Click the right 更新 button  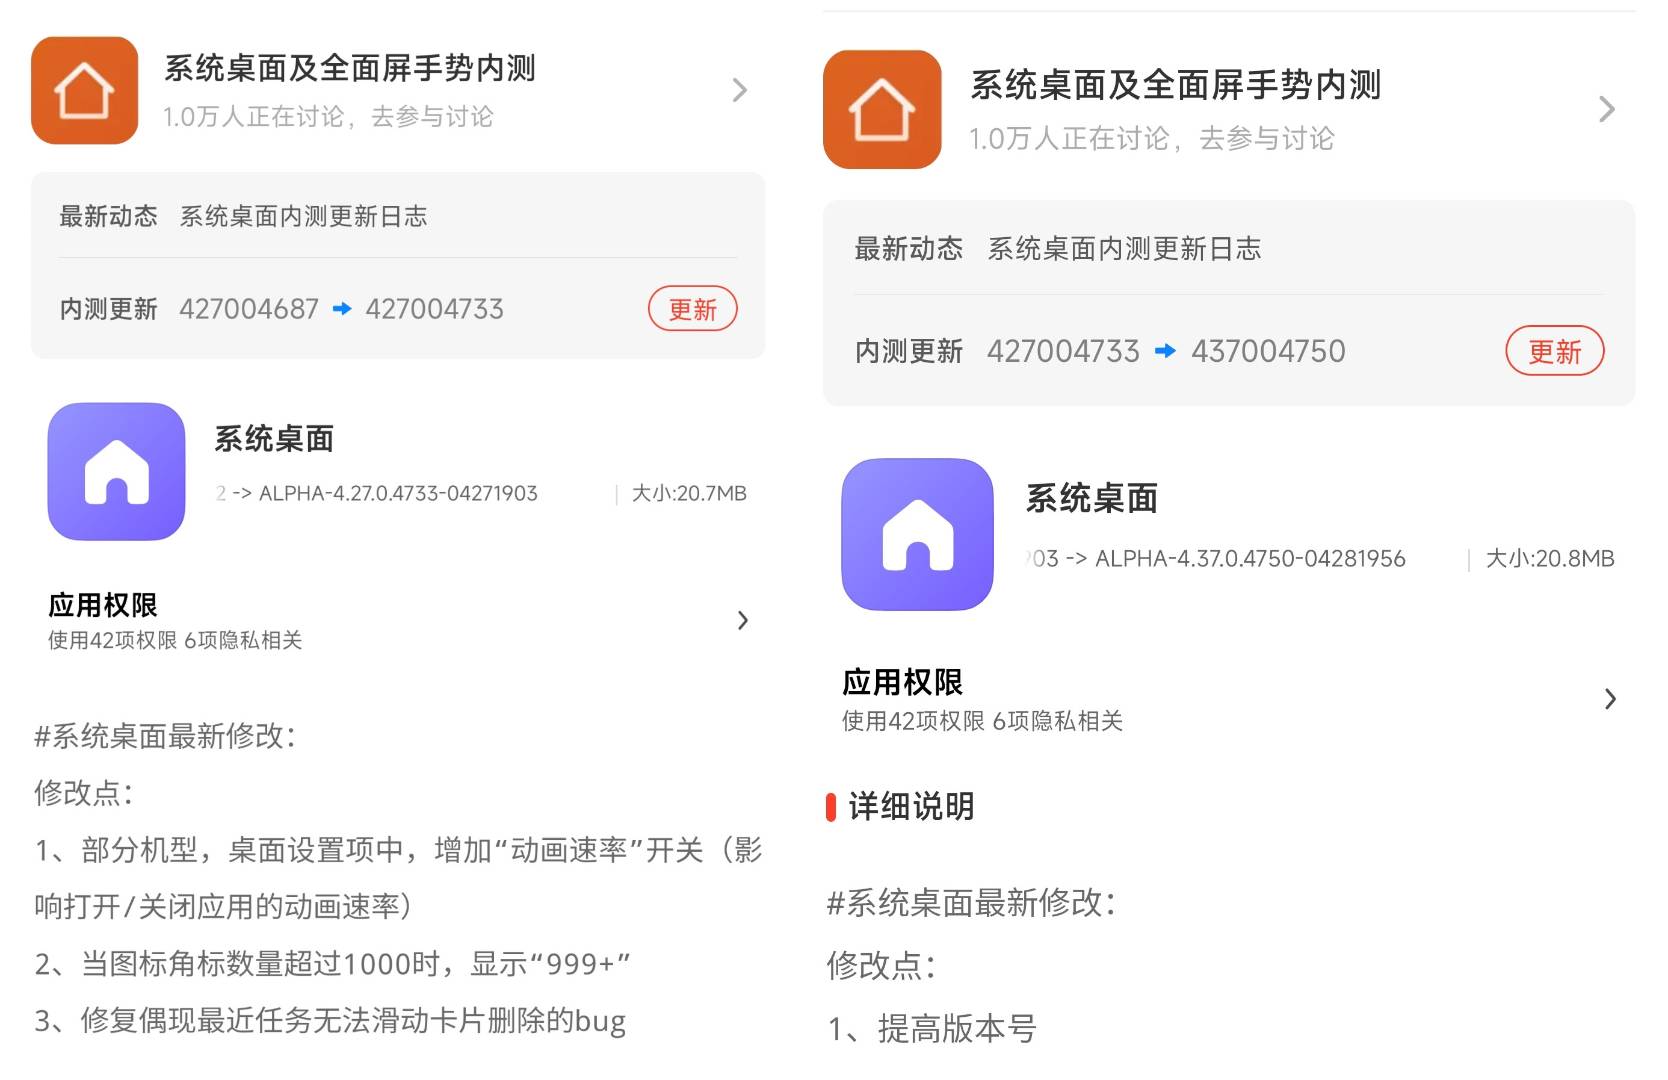click(1555, 351)
